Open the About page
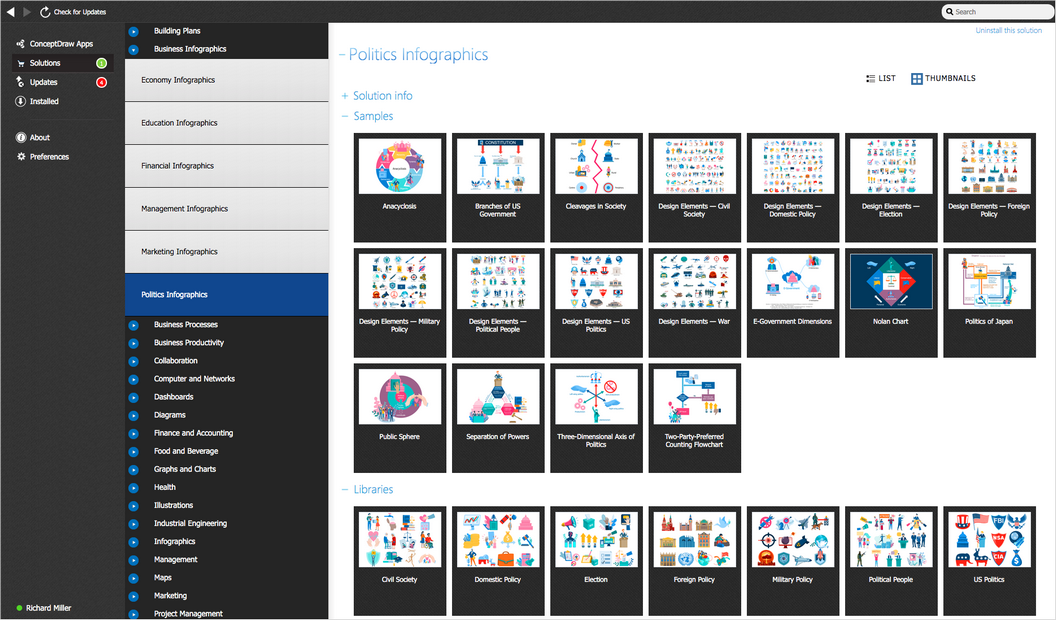This screenshot has width=1056, height=620. pos(40,137)
